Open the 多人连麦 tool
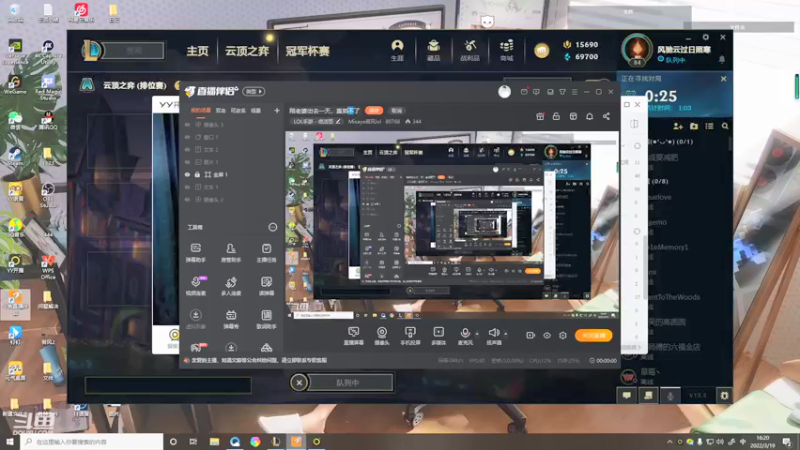Image resolution: width=800 pixels, height=450 pixels. 231,286
